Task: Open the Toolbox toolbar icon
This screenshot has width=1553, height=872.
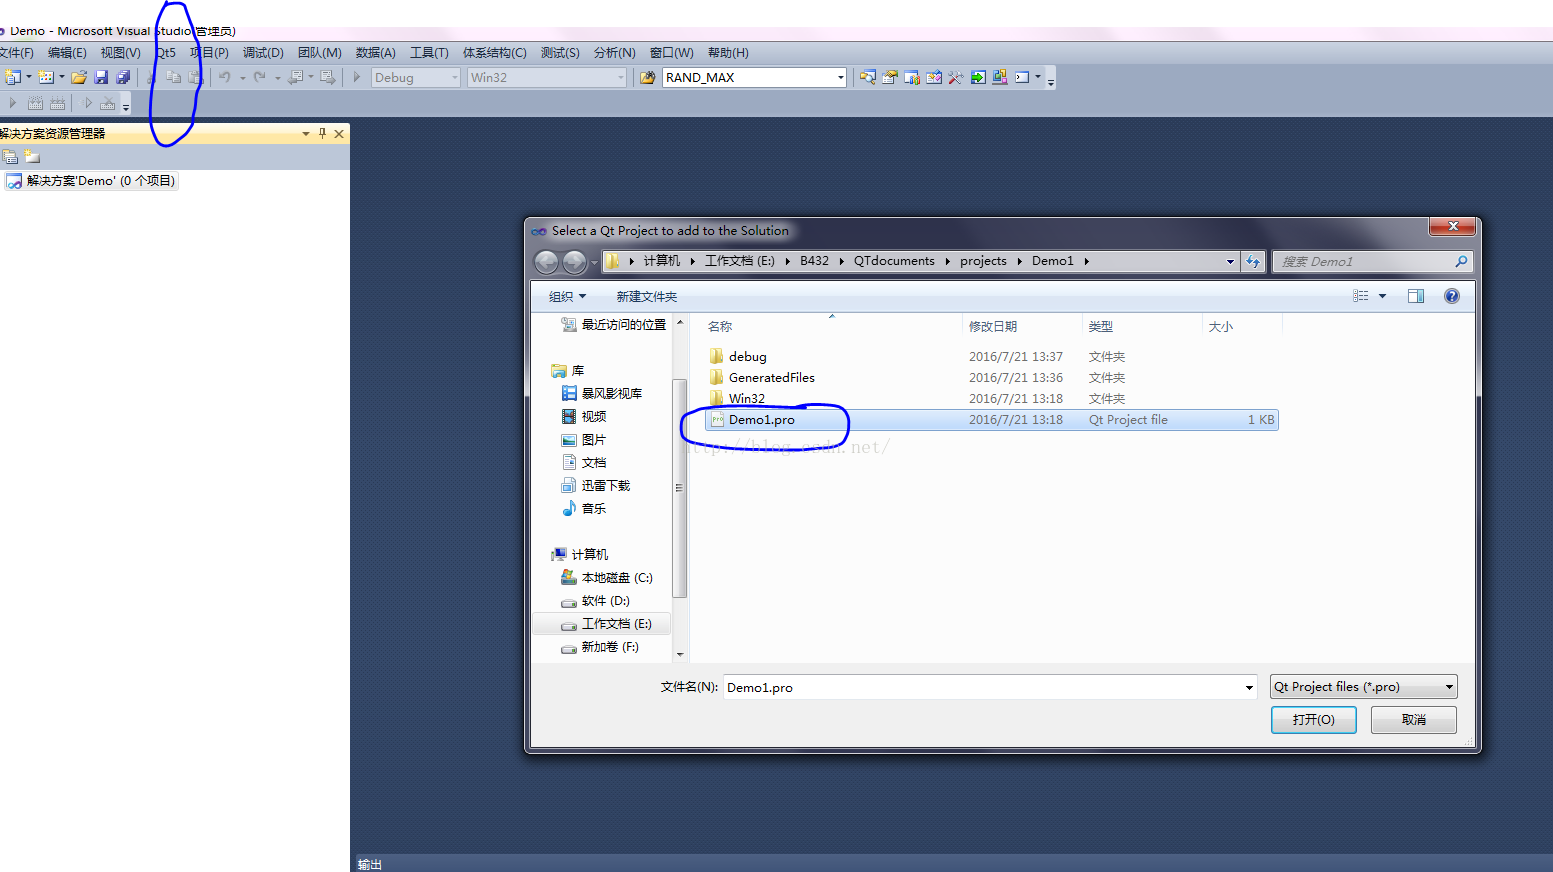Action: click(956, 77)
